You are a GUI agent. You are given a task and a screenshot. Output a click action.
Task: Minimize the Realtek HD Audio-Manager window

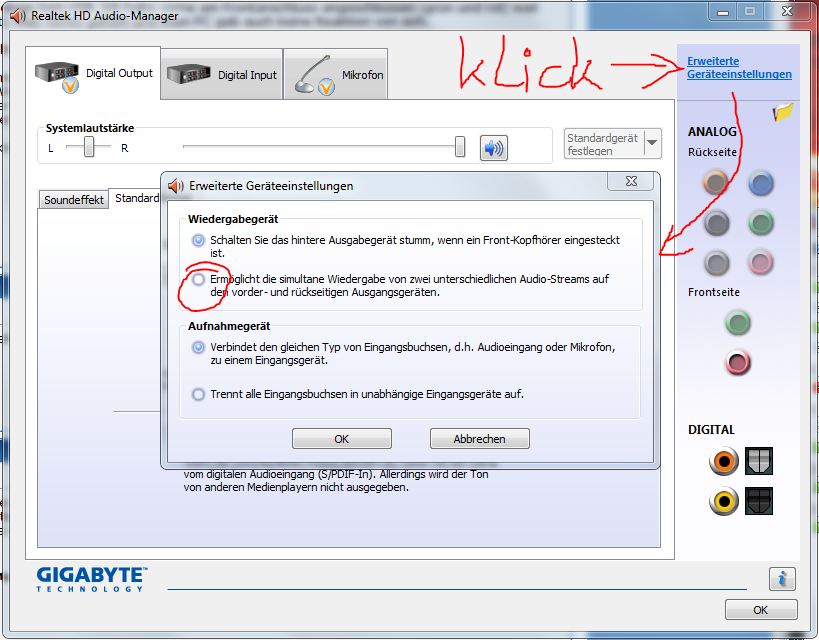(x=723, y=12)
